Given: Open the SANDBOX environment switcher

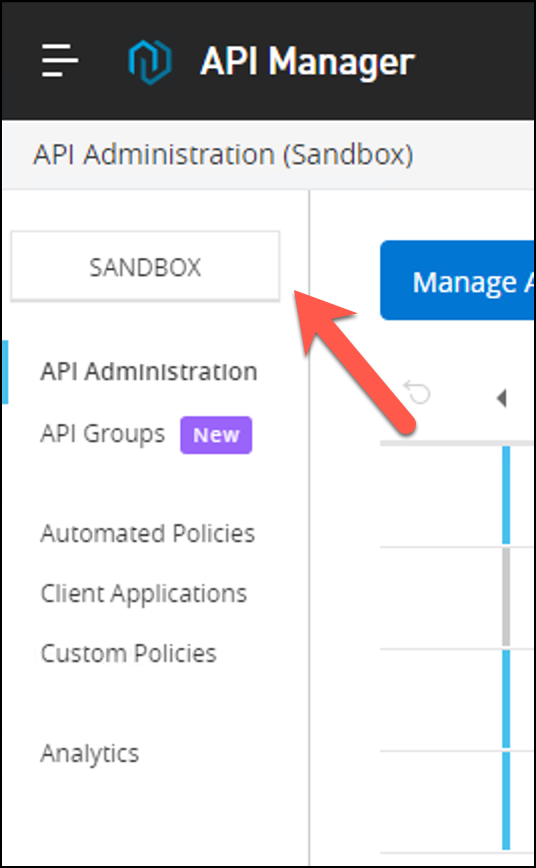Looking at the screenshot, I should coord(145,267).
